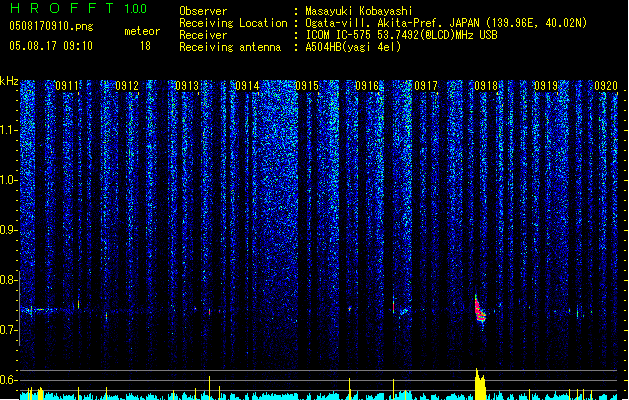
Task: Click the 0915 time marker
Action: [307, 86]
